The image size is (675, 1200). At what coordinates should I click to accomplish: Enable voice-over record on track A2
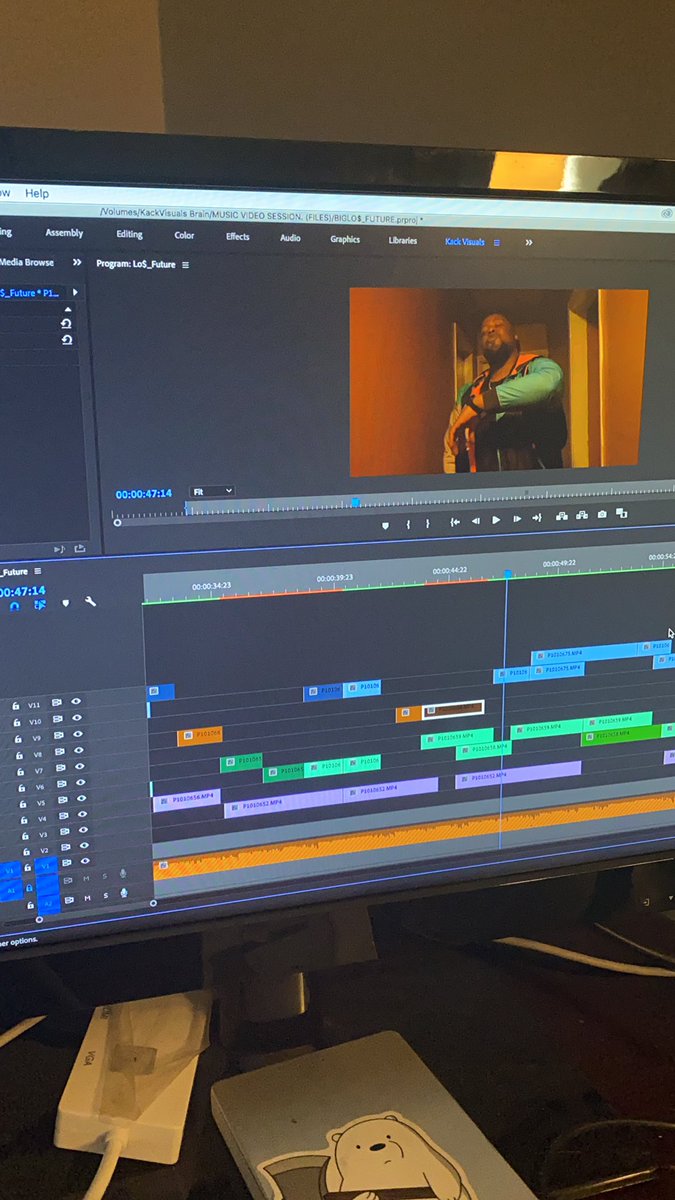pyautogui.click(x=124, y=892)
